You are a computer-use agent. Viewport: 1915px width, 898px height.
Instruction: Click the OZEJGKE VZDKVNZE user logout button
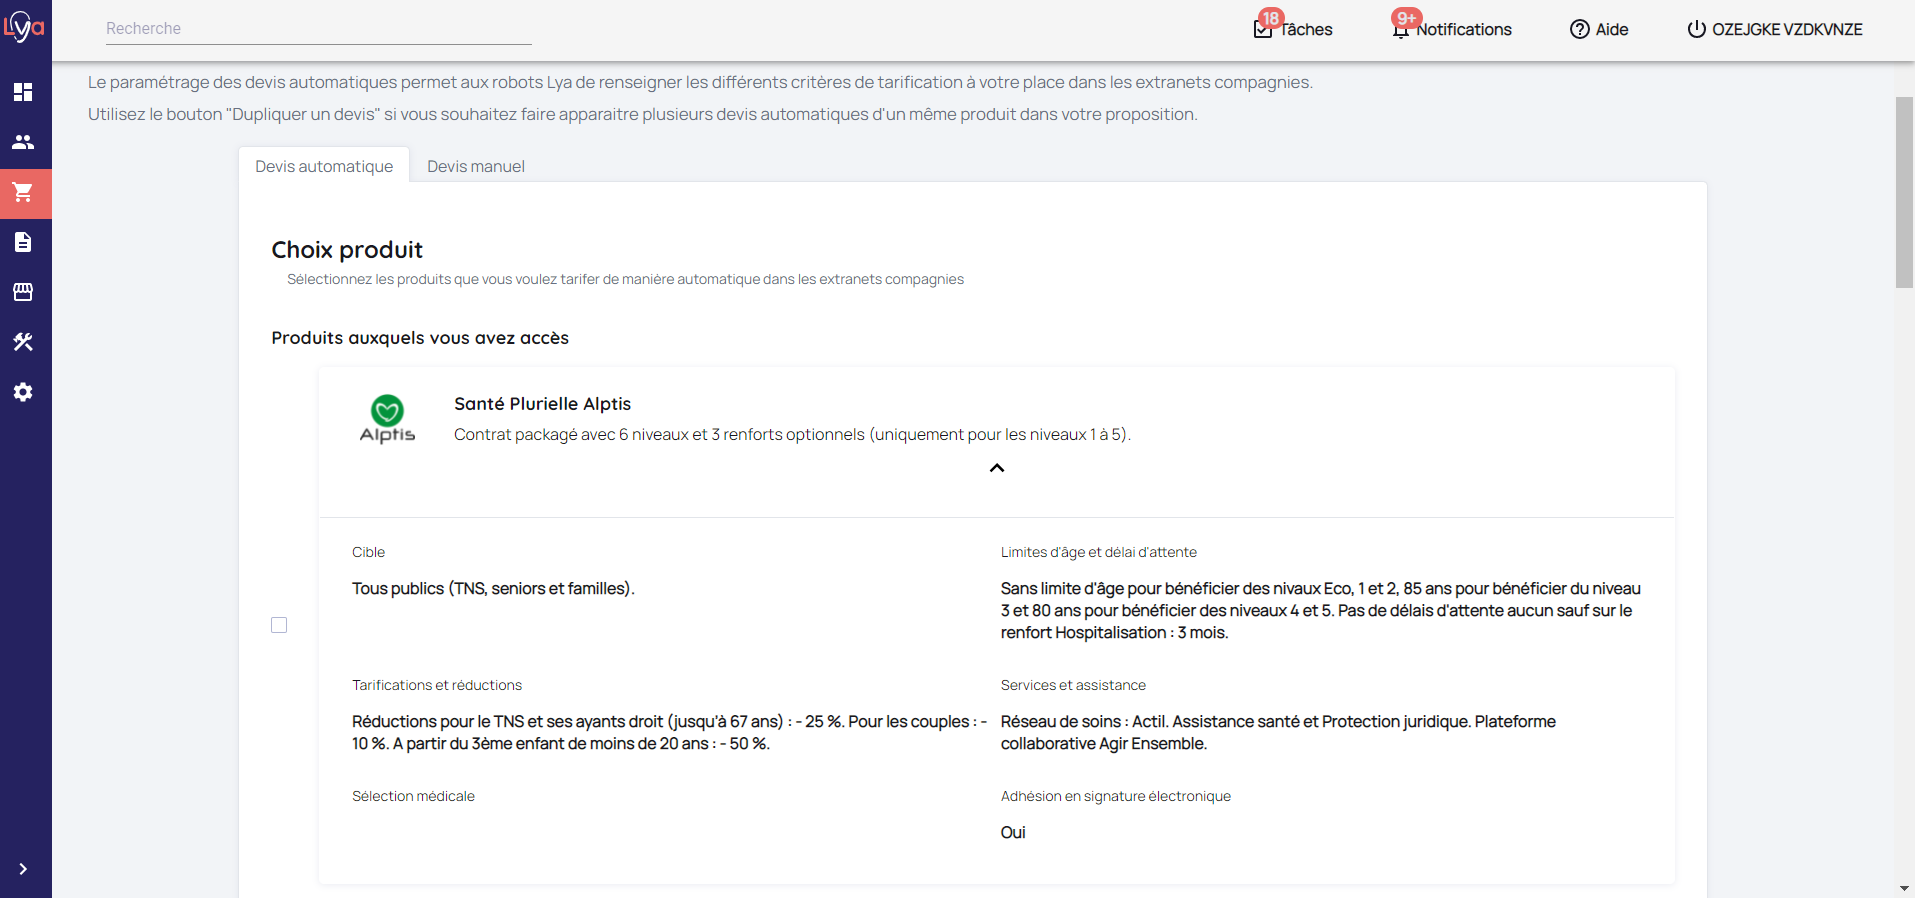pyautogui.click(x=1775, y=29)
